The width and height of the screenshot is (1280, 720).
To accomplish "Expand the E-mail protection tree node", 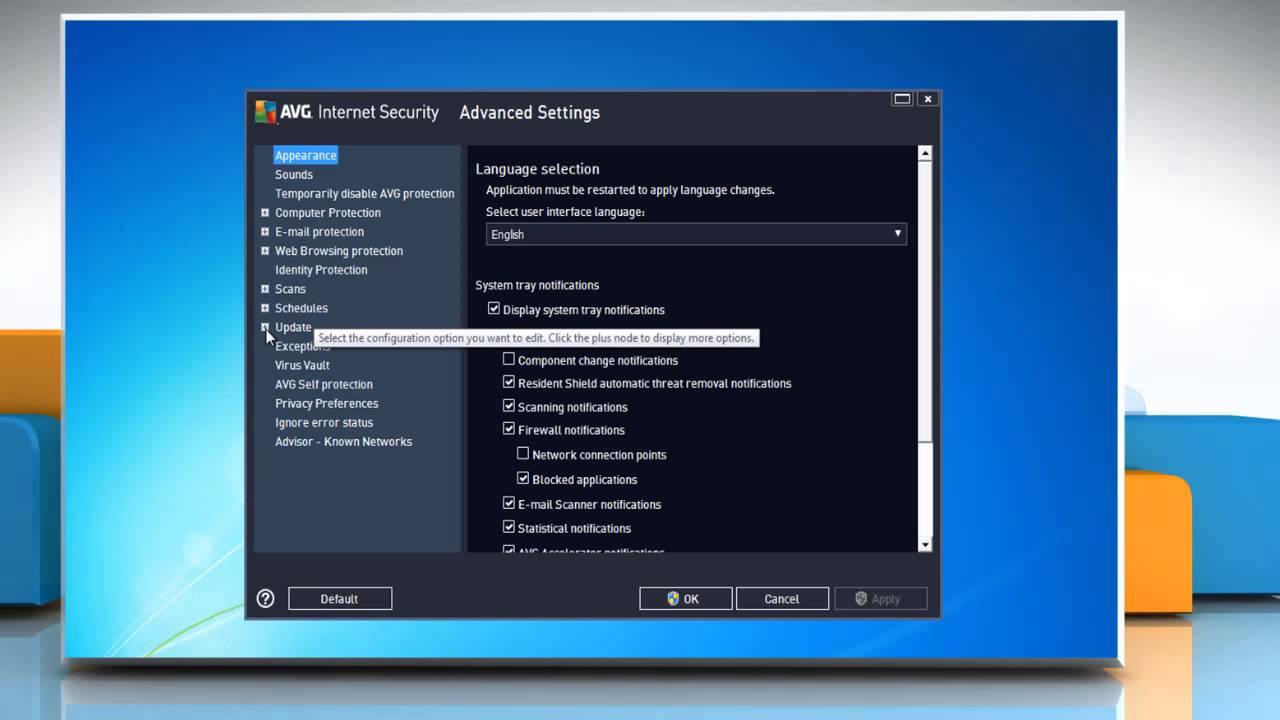I will coord(265,231).
